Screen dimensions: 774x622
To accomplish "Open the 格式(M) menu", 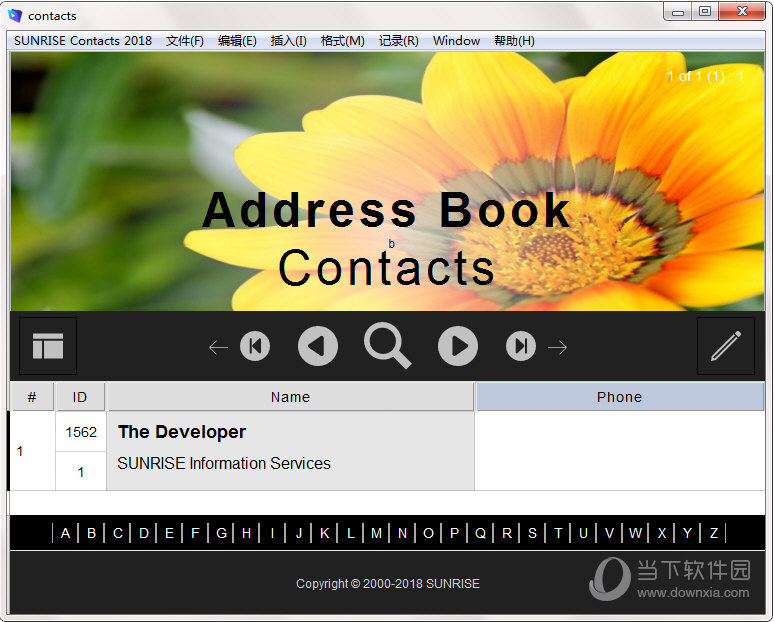I will tap(343, 40).
